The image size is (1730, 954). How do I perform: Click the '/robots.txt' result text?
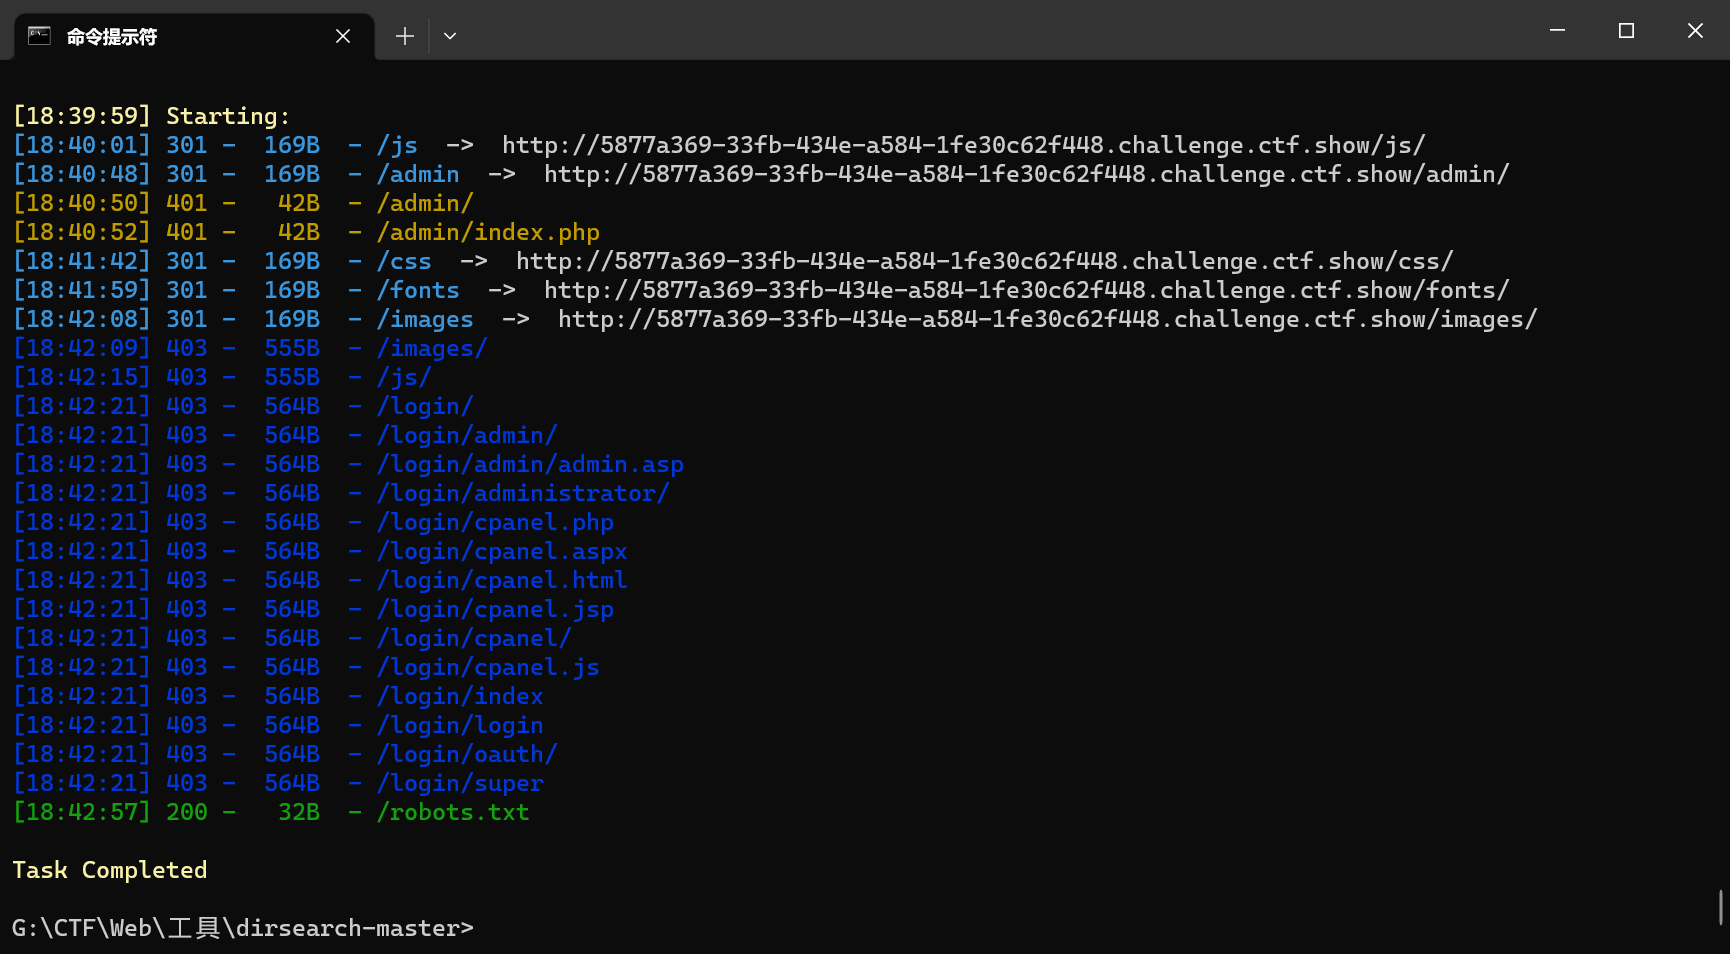click(453, 812)
